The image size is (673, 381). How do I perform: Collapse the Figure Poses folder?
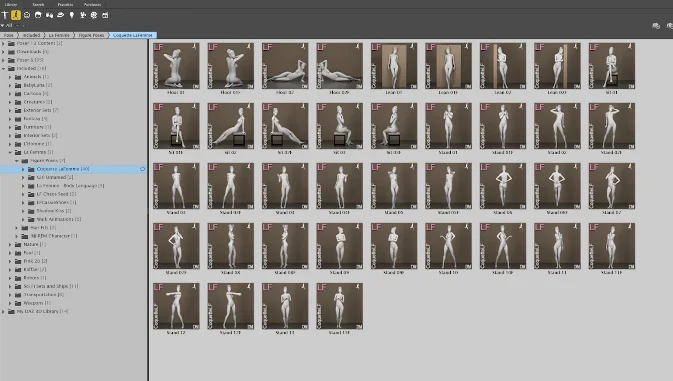(x=17, y=161)
